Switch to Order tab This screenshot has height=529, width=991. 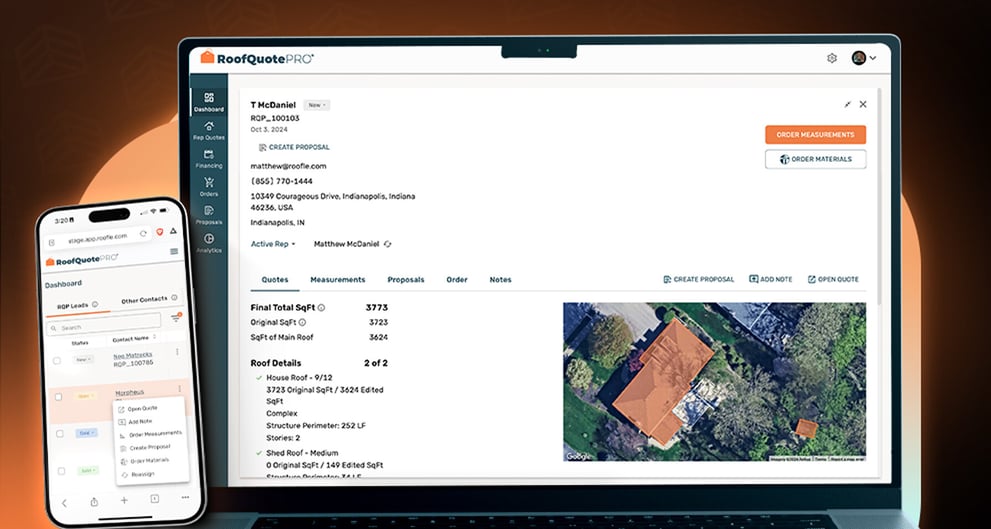click(x=457, y=279)
